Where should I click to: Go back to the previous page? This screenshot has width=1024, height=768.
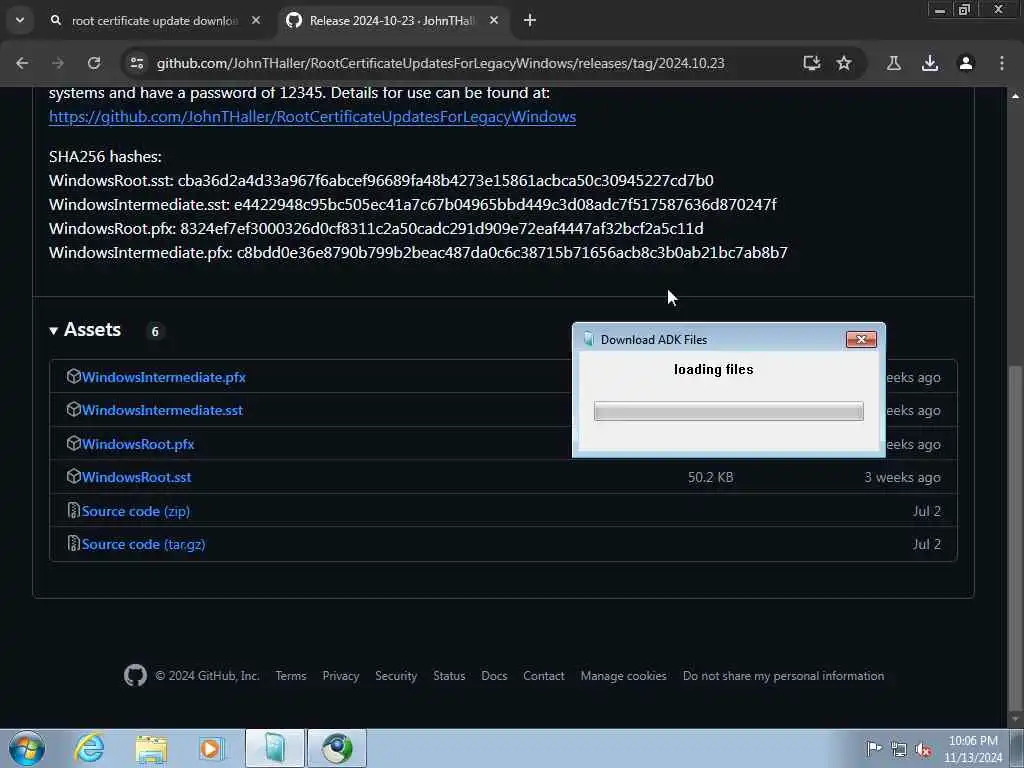pyautogui.click(x=22, y=63)
